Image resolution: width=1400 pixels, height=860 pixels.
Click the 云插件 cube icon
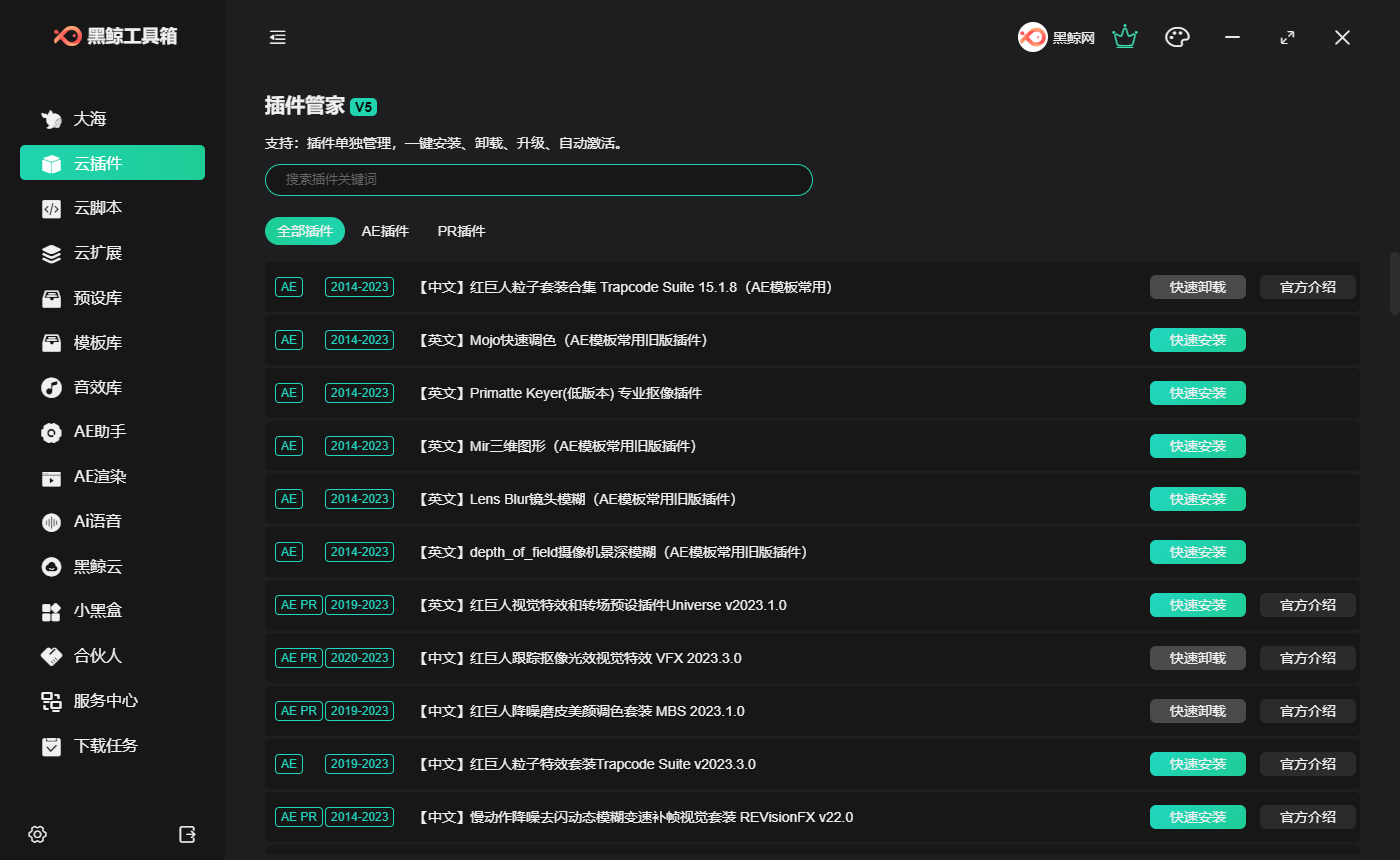(x=51, y=163)
